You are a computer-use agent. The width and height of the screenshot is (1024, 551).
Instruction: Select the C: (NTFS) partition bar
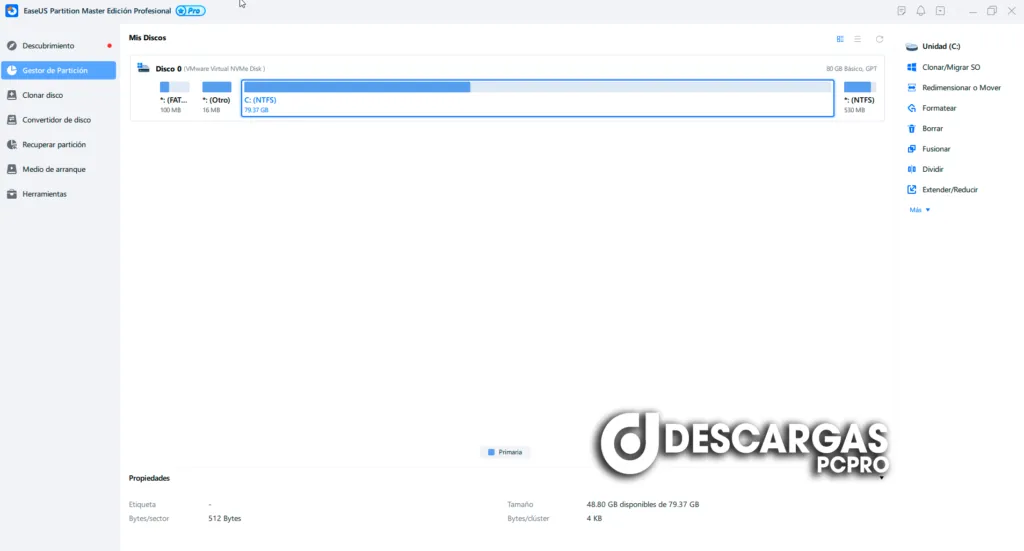537,98
